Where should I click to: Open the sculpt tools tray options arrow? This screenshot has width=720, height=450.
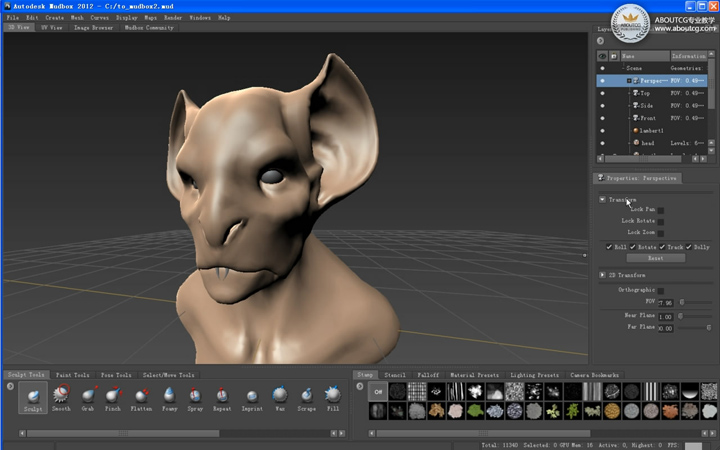pos(10,387)
